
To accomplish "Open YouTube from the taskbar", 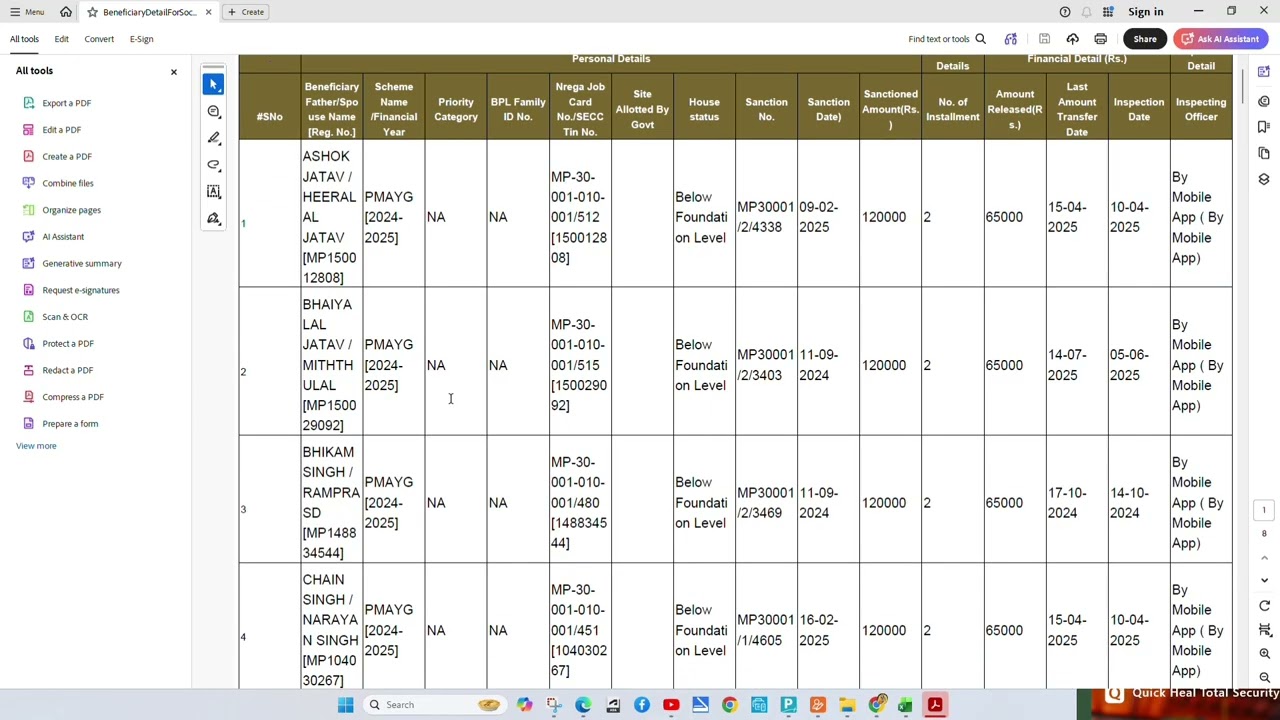I will [671, 705].
